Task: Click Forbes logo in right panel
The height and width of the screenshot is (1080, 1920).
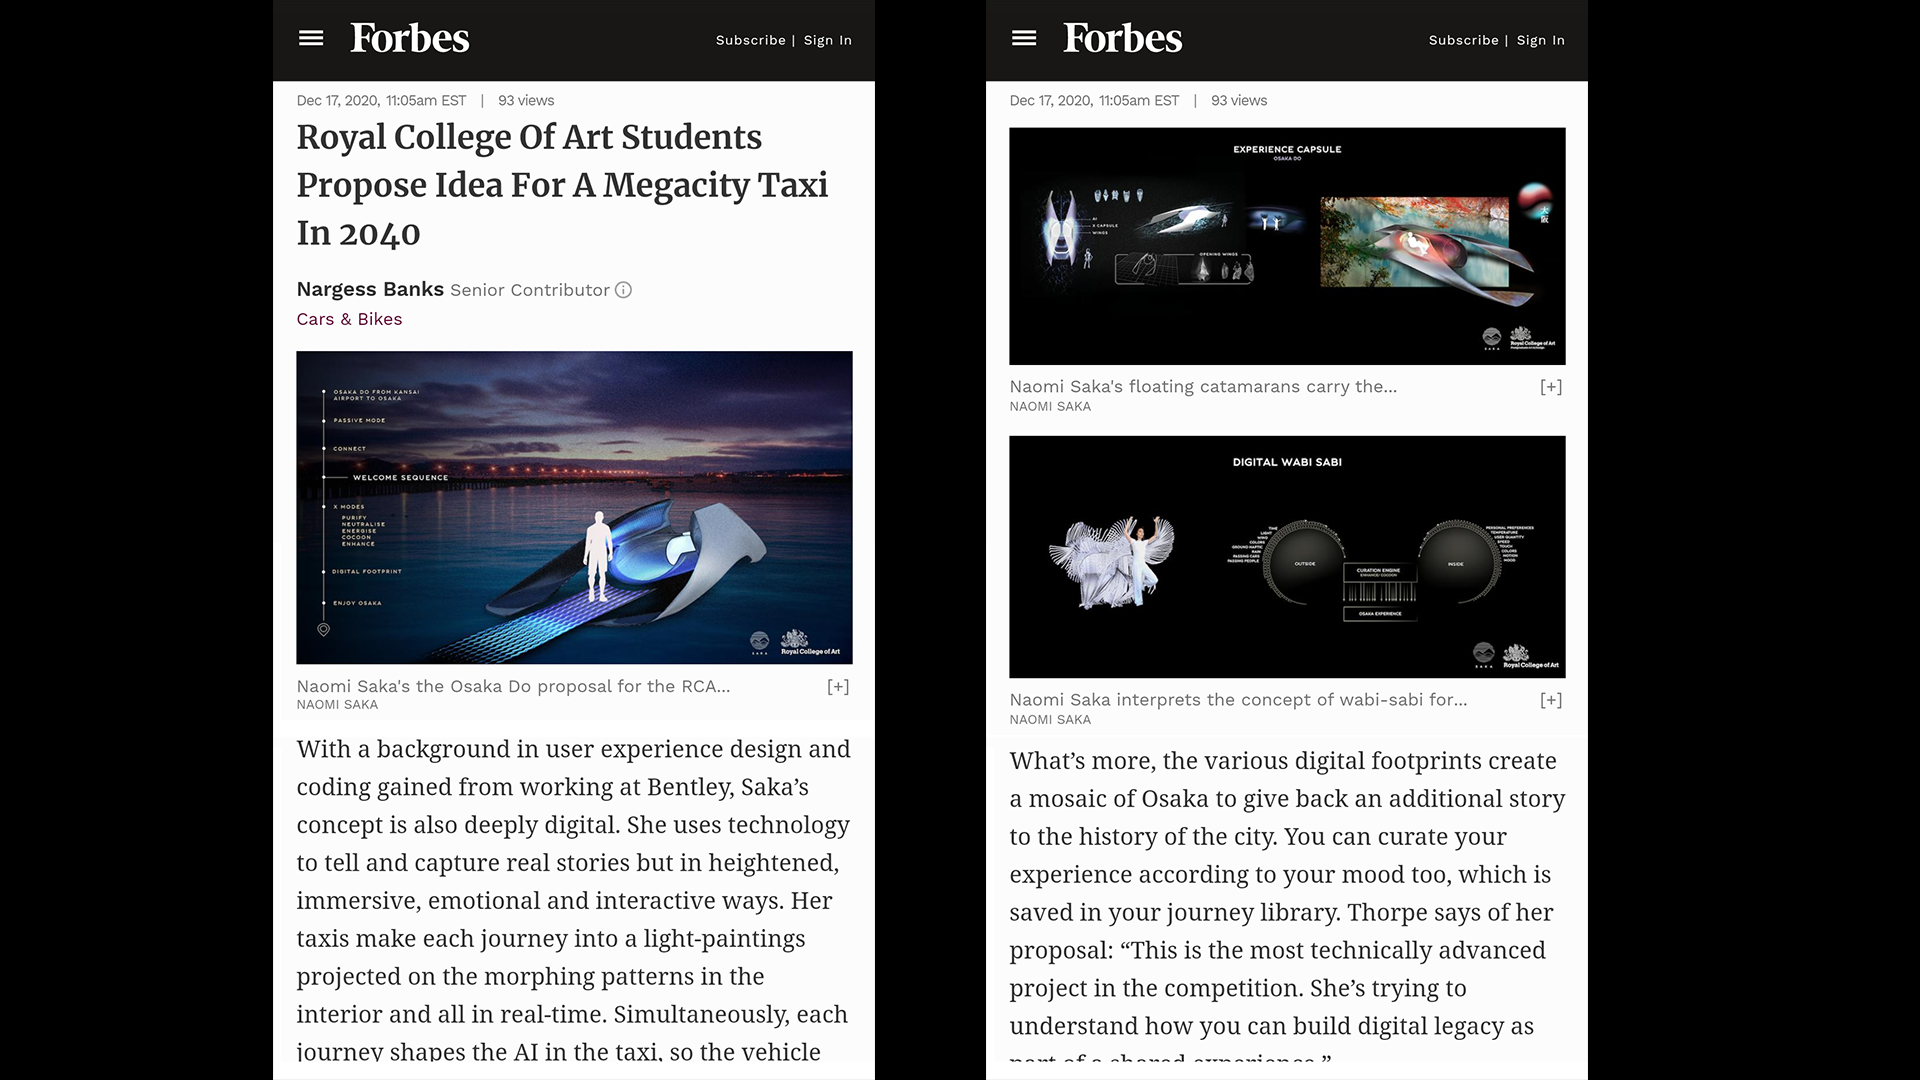Action: click(x=1122, y=39)
